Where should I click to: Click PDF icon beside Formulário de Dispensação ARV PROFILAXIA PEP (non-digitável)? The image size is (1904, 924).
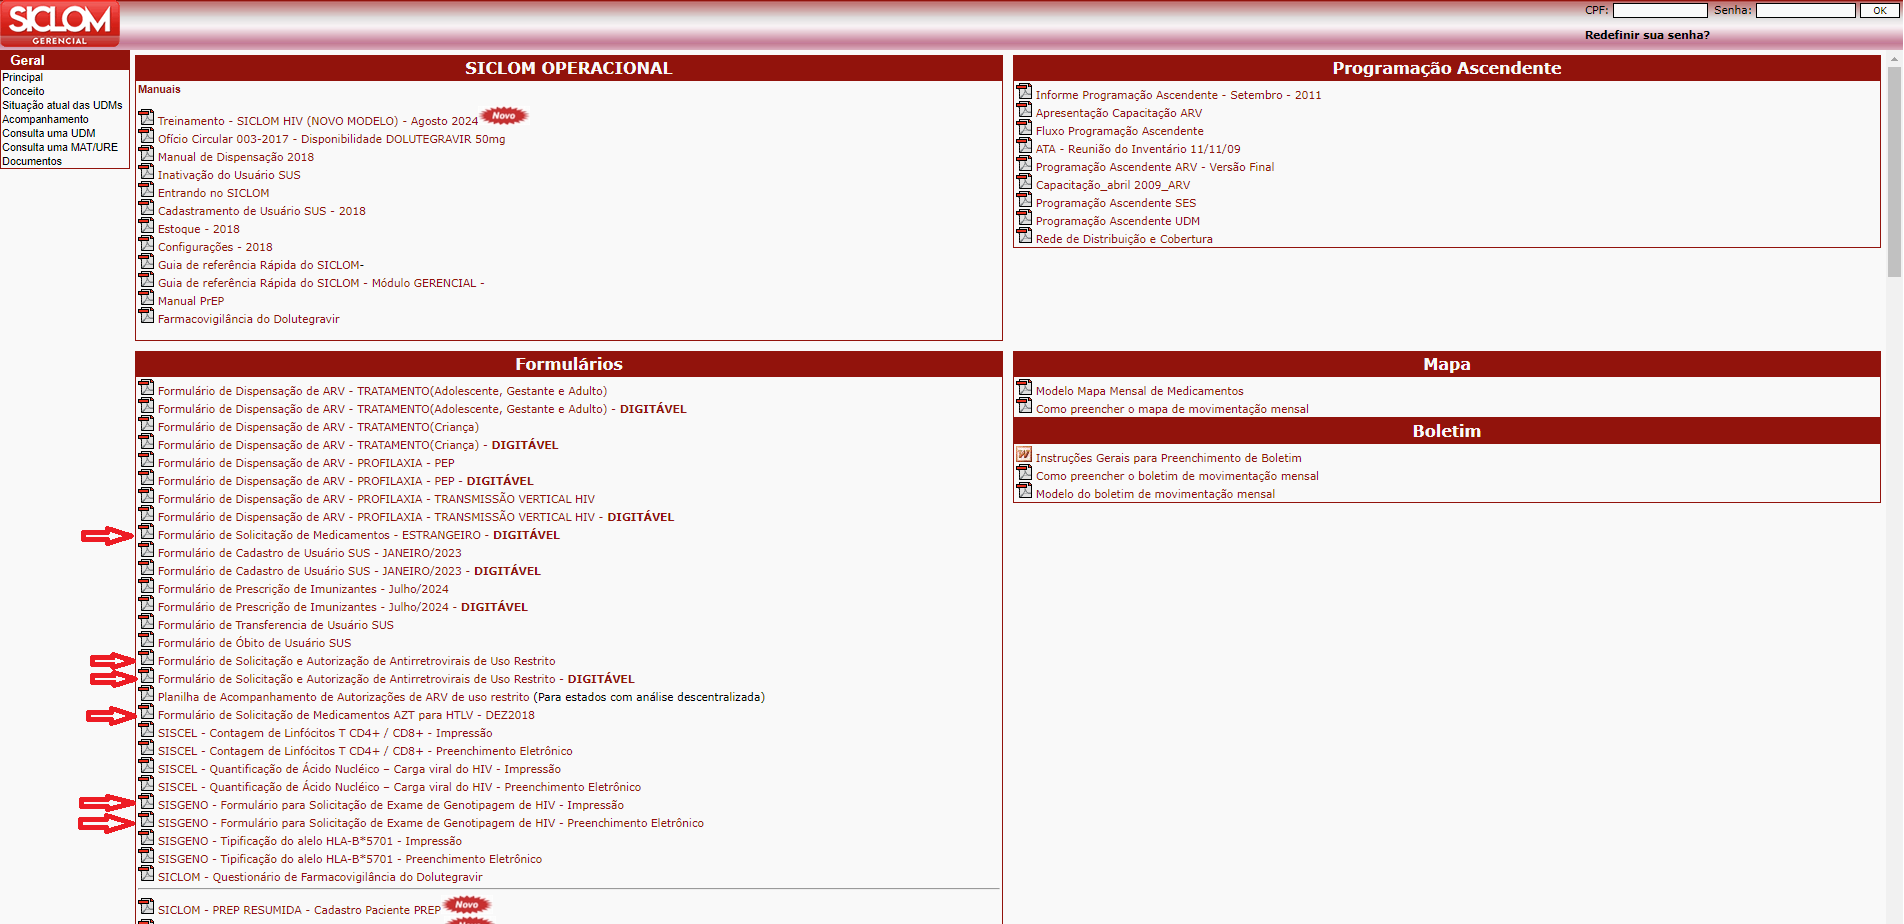point(146,460)
